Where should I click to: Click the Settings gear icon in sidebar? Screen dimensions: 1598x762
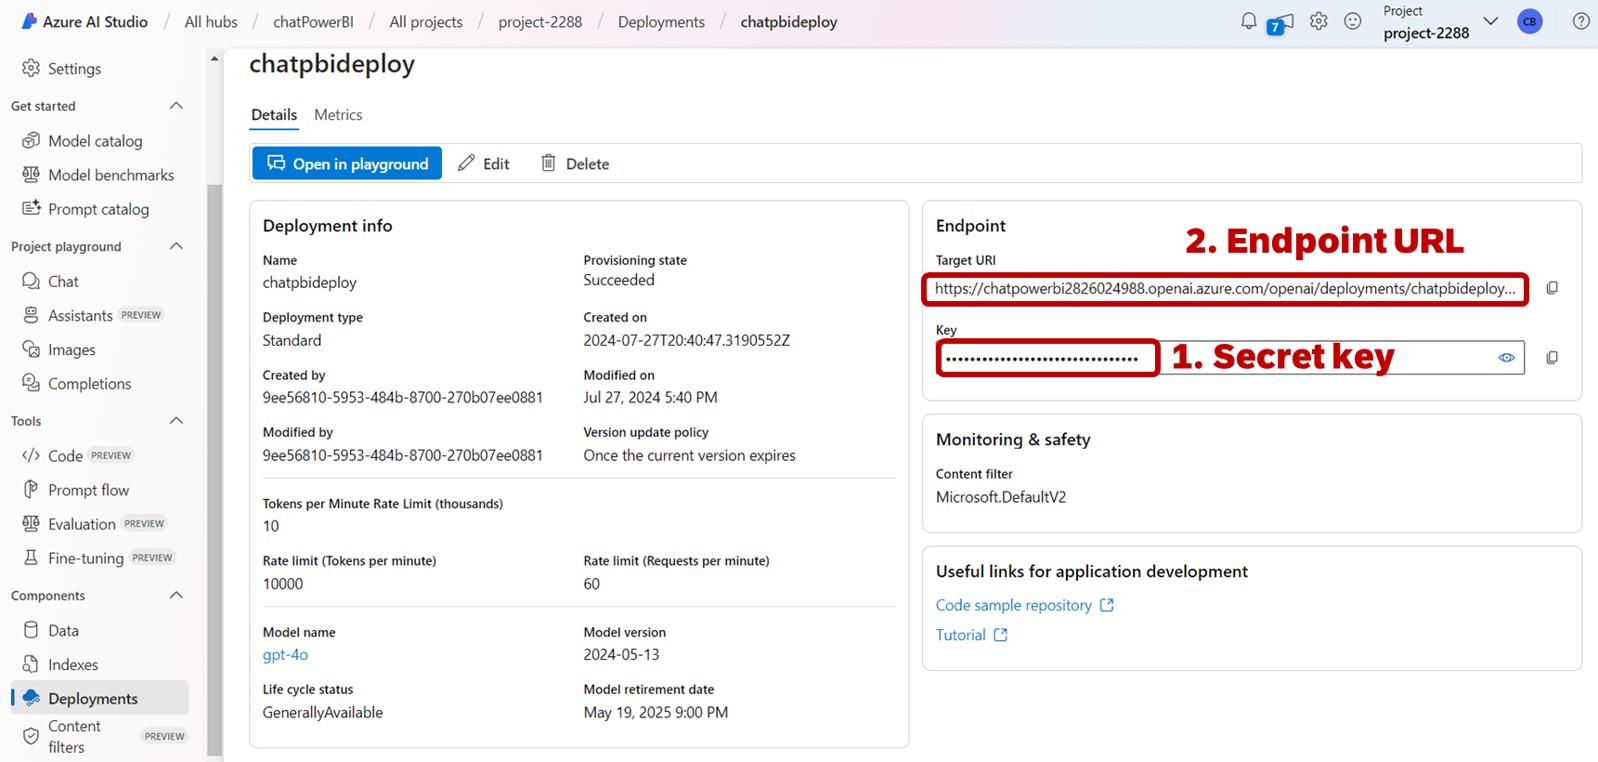pyautogui.click(x=31, y=68)
